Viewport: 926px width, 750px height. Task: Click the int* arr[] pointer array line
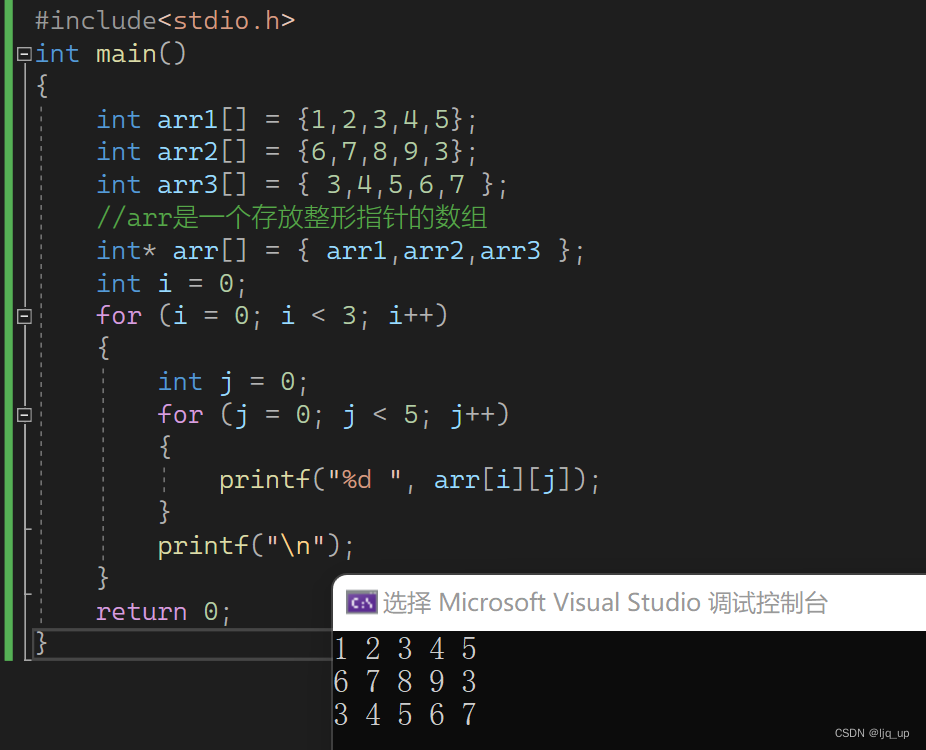(340, 251)
